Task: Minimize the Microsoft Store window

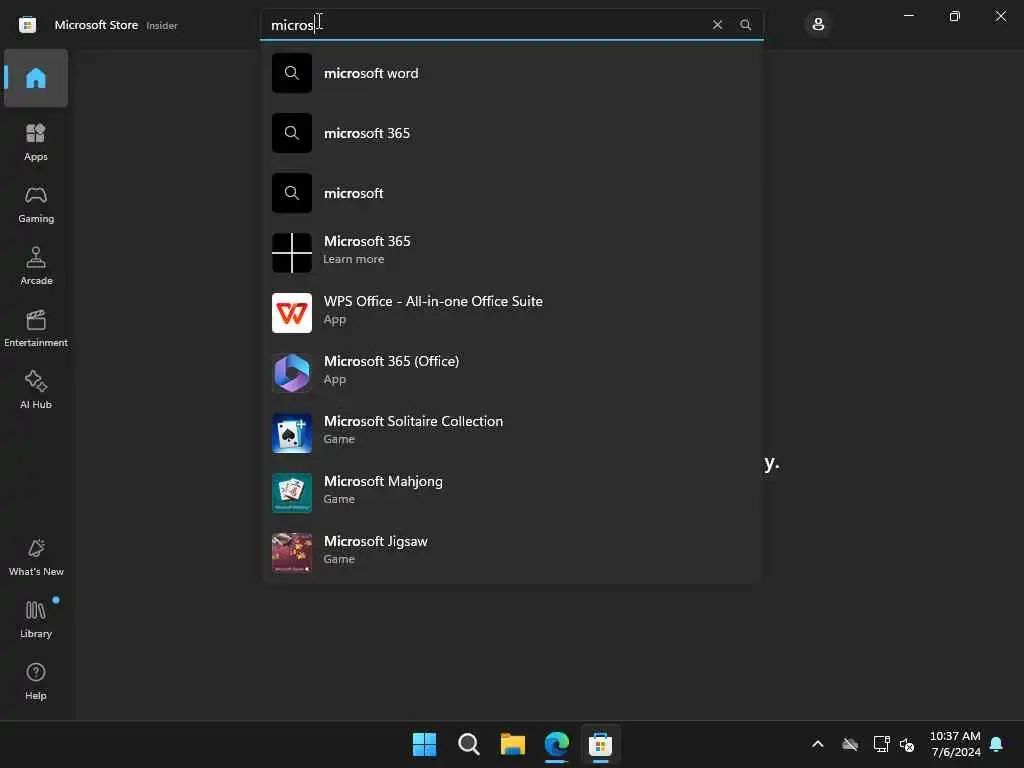Action: (908, 16)
